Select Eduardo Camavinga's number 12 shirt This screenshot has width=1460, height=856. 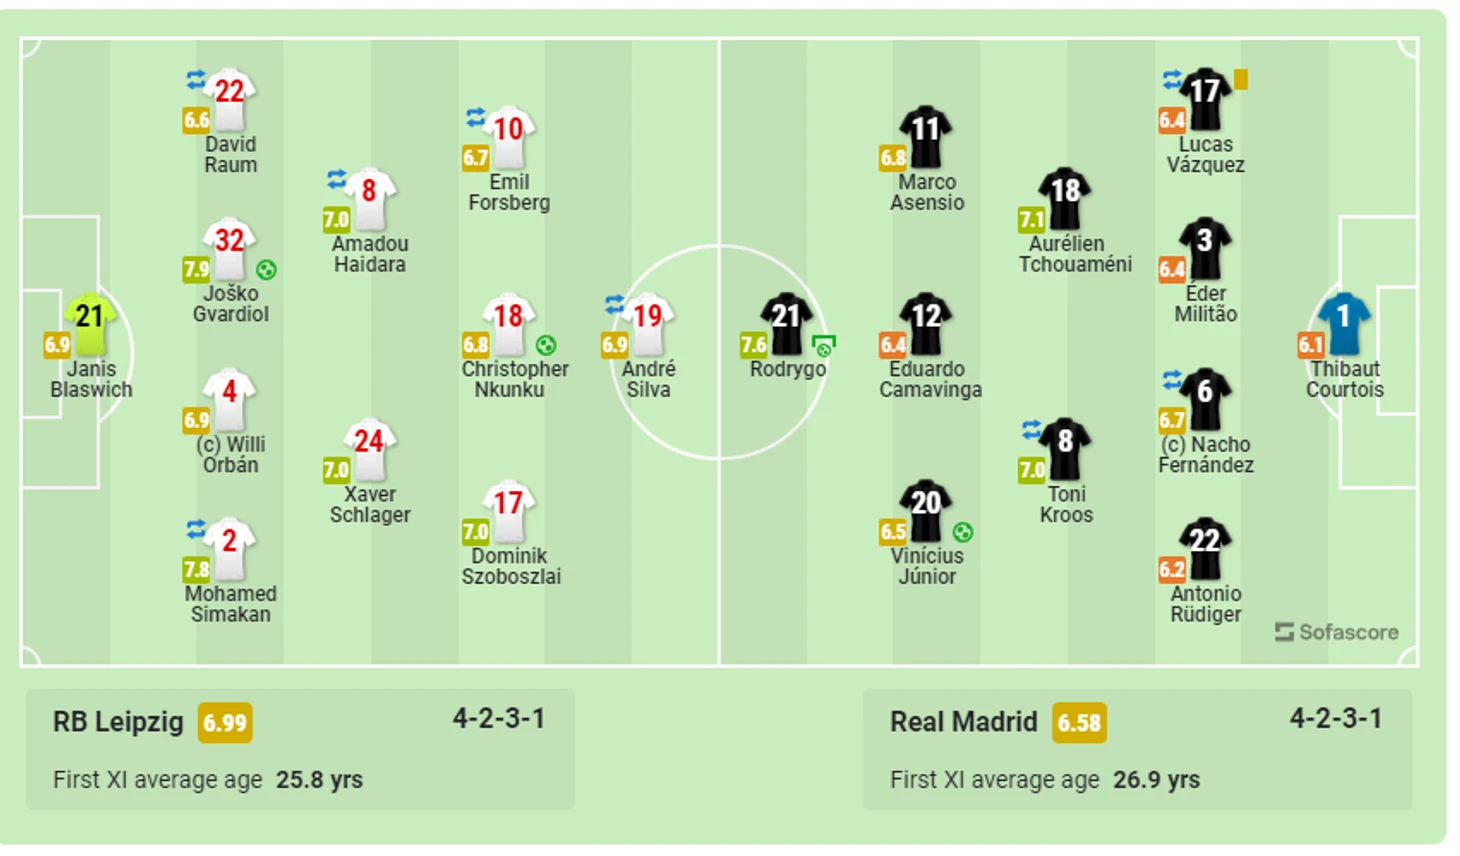point(926,323)
